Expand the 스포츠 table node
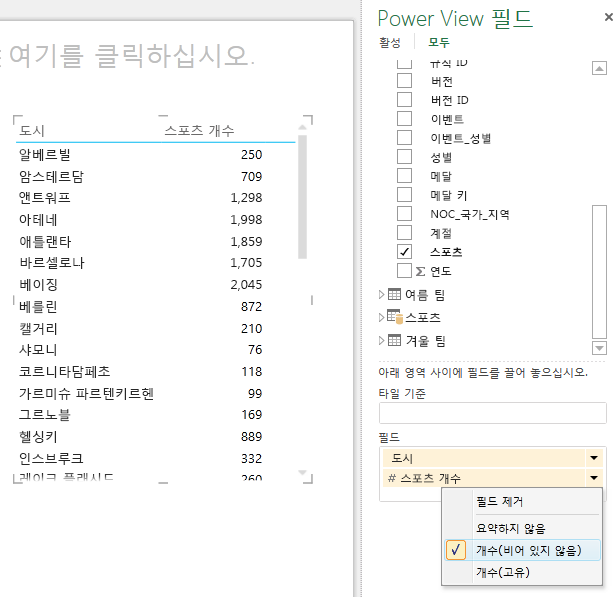615x597 pixels. tap(381, 317)
